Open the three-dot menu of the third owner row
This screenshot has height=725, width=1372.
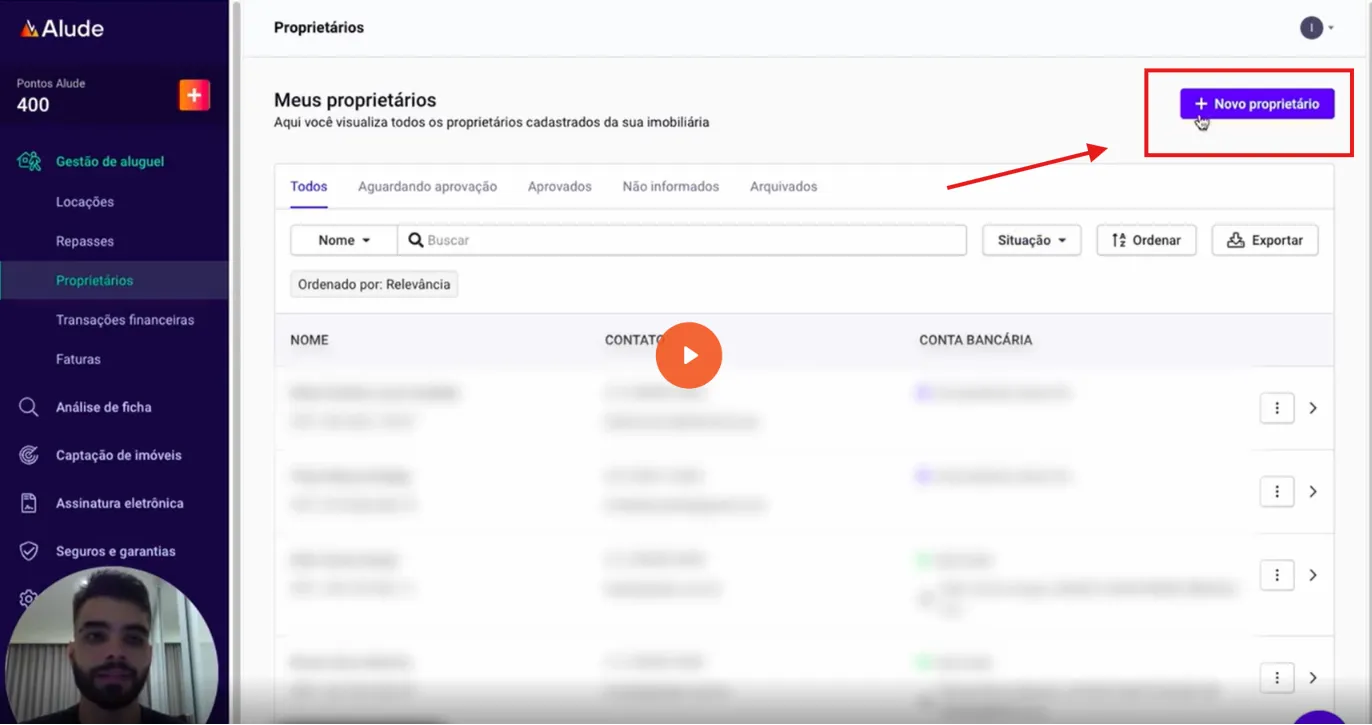1277,575
